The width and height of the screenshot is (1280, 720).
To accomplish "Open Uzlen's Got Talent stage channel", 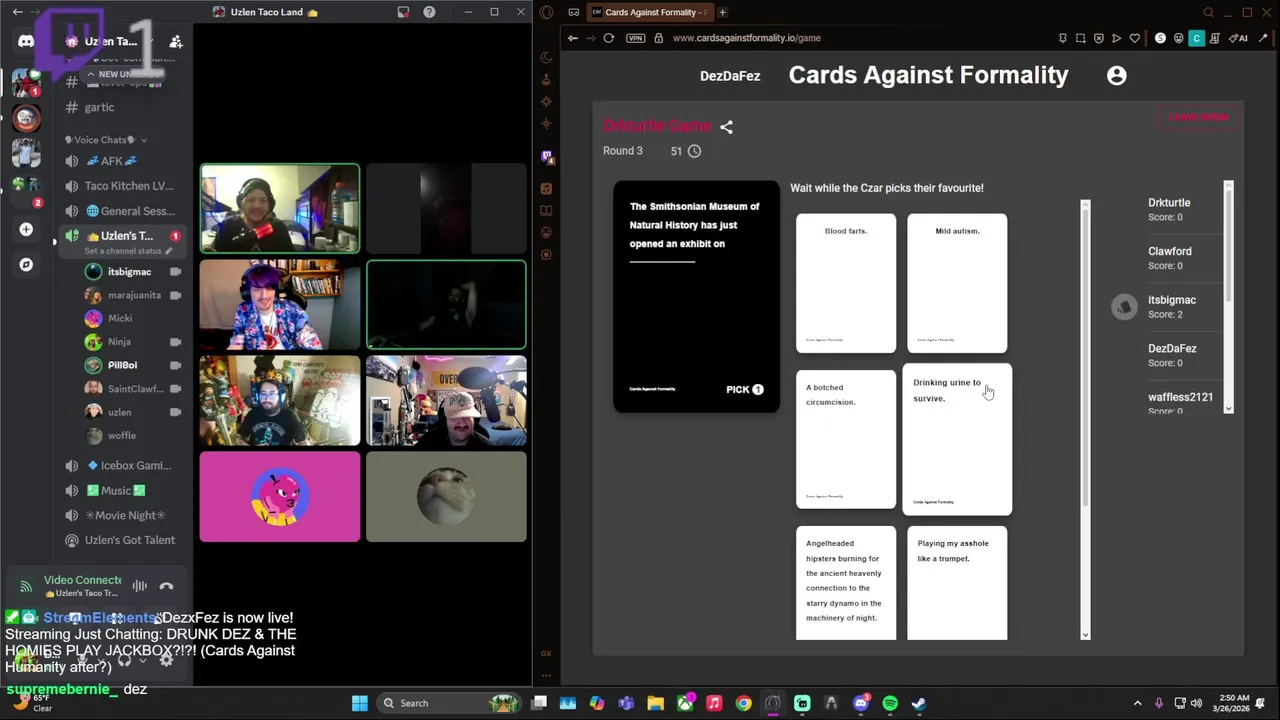I will pyautogui.click(x=122, y=540).
